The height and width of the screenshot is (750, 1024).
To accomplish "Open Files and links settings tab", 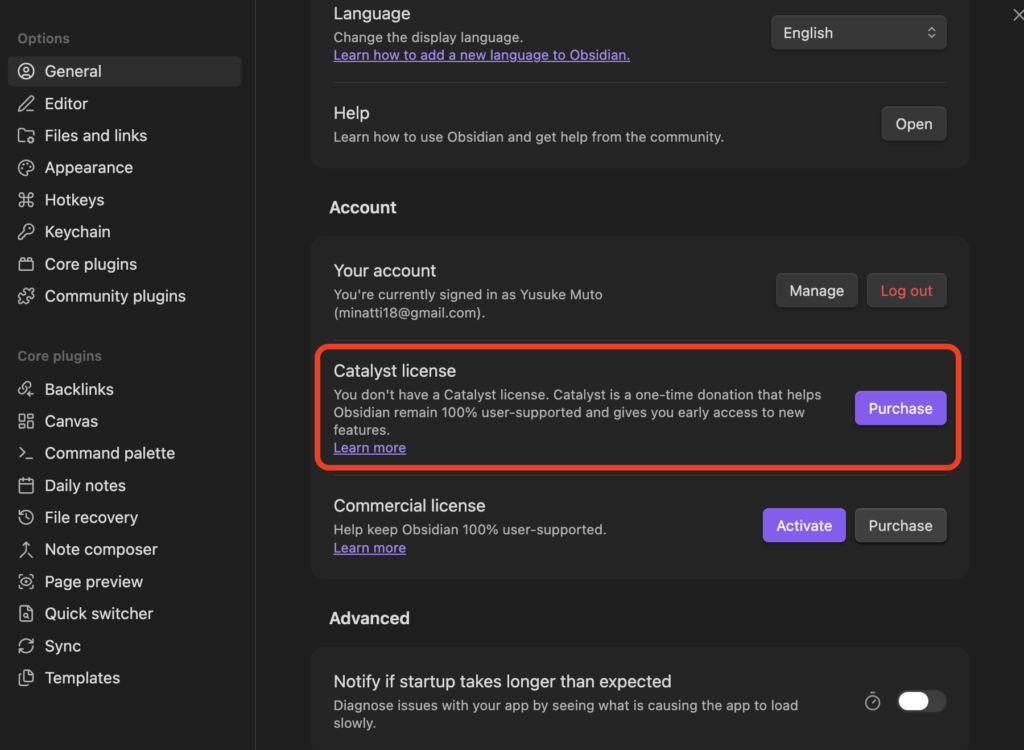I will [x=95, y=136].
